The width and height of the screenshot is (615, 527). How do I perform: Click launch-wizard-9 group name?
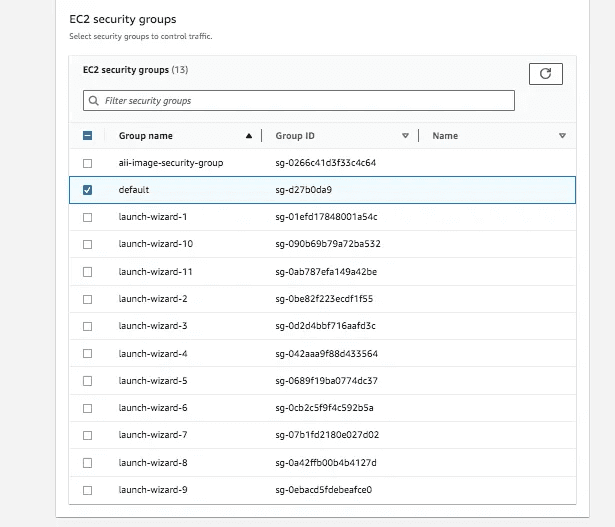click(153, 490)
